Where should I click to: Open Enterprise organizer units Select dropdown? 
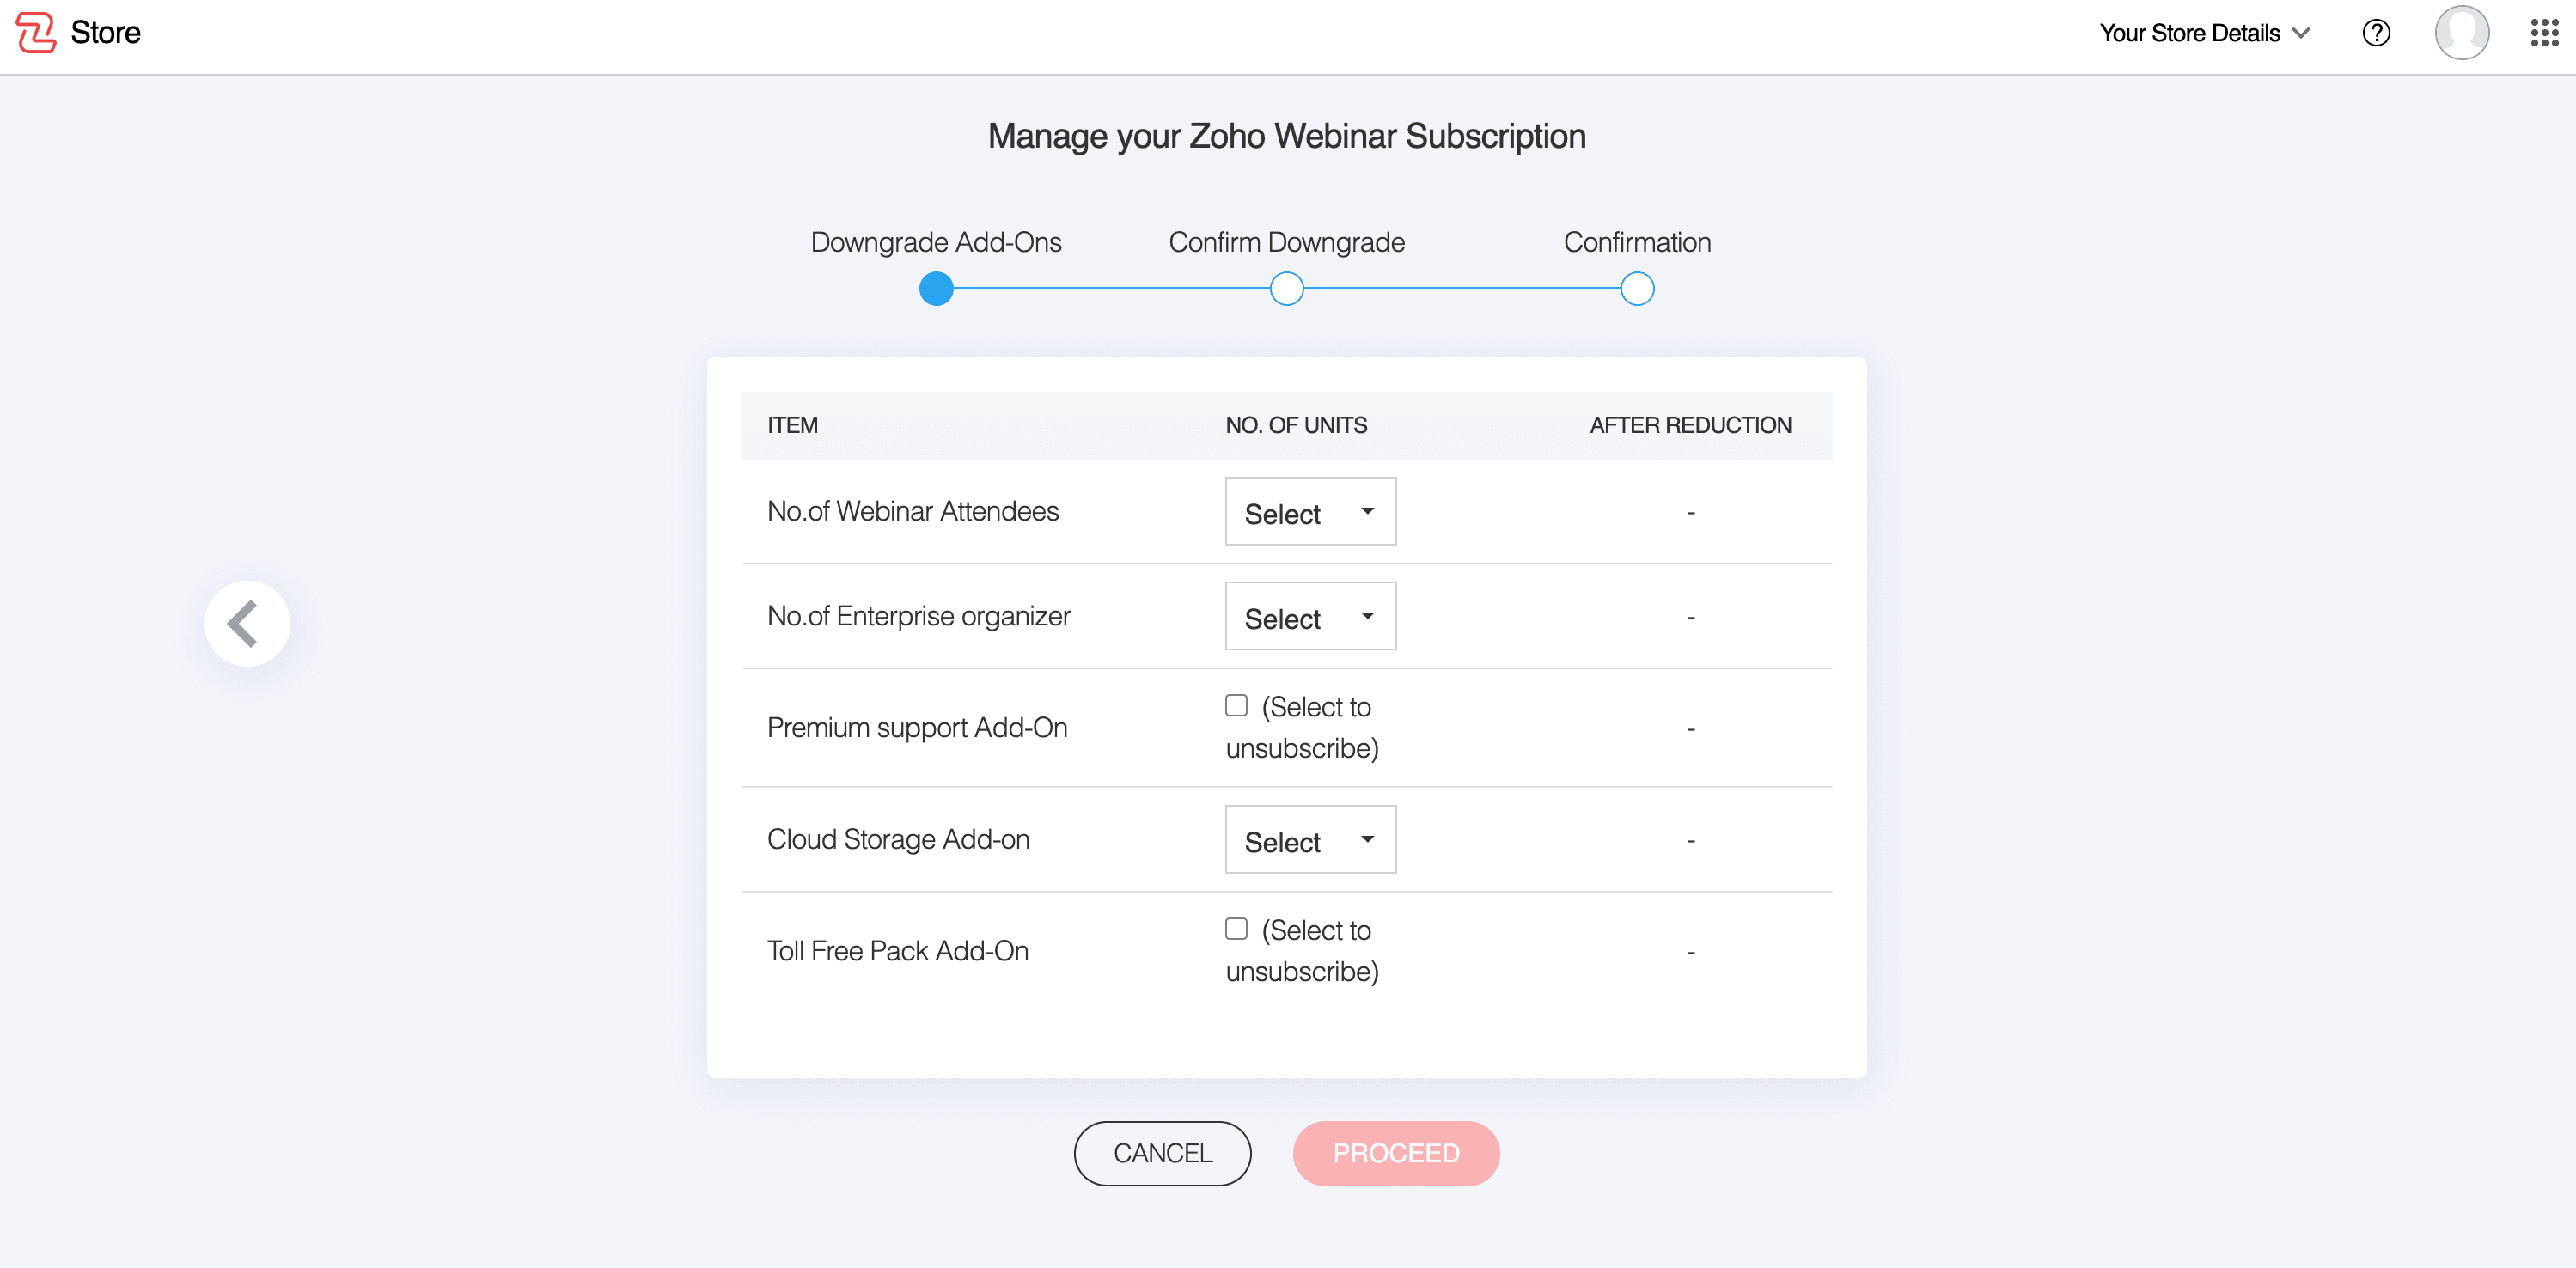(1310, 617)
